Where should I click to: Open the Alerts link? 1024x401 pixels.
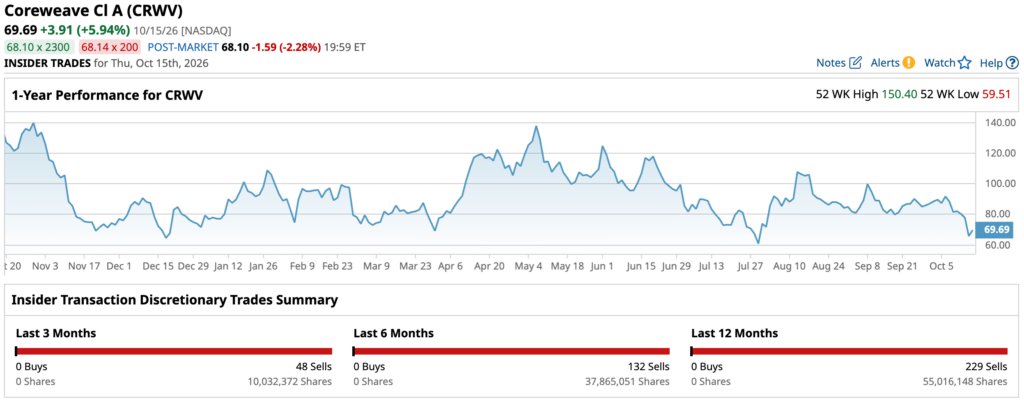point(885,63)
